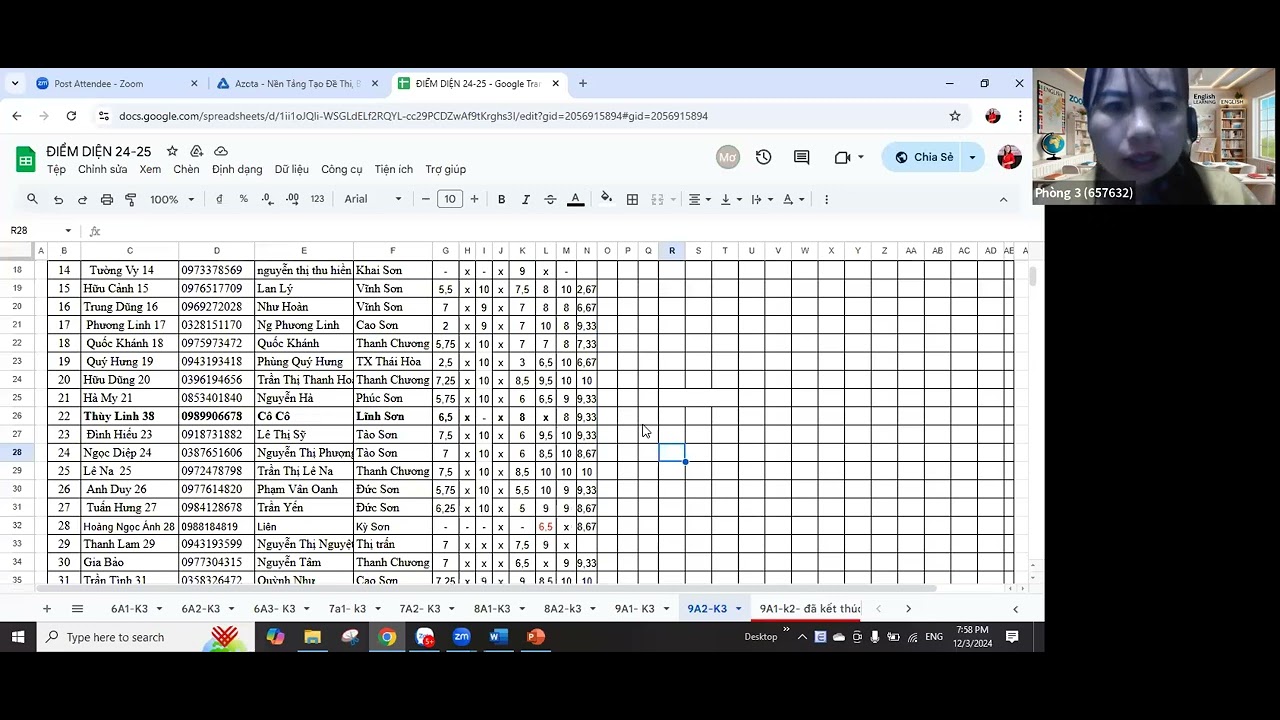This screenshot has height=720, width=1280.
Task: Increase font size with plus button
Action: 474,199
